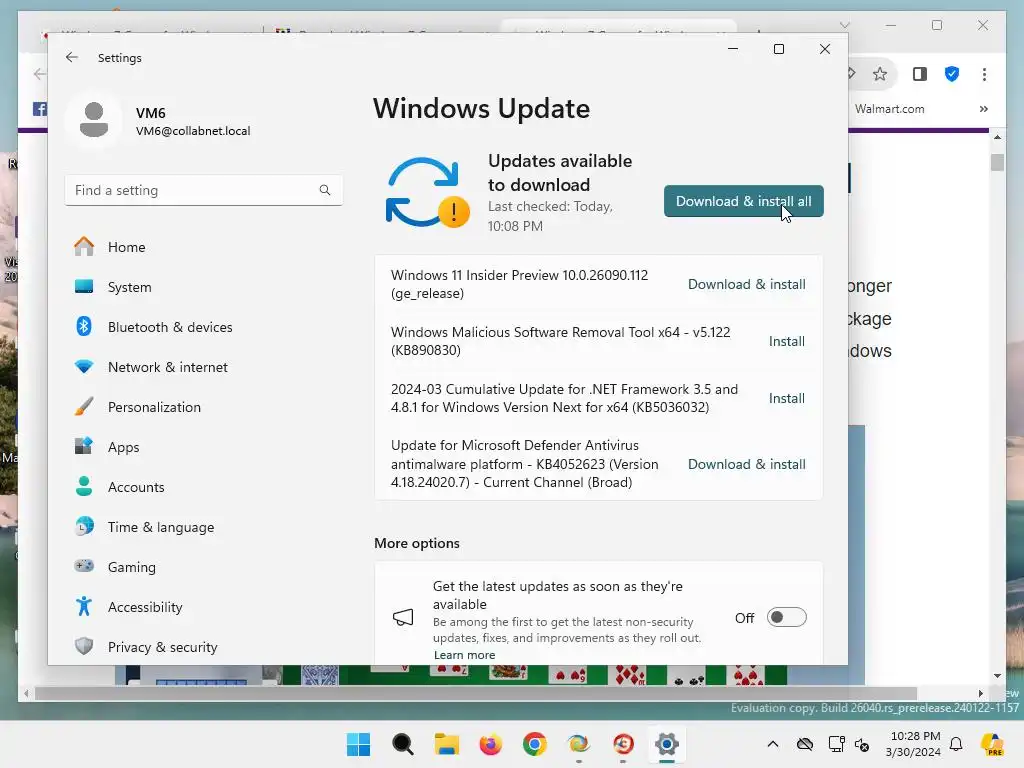Open Chrome side panel icon
The image size is (1024, 768).
tap(920, 74)
